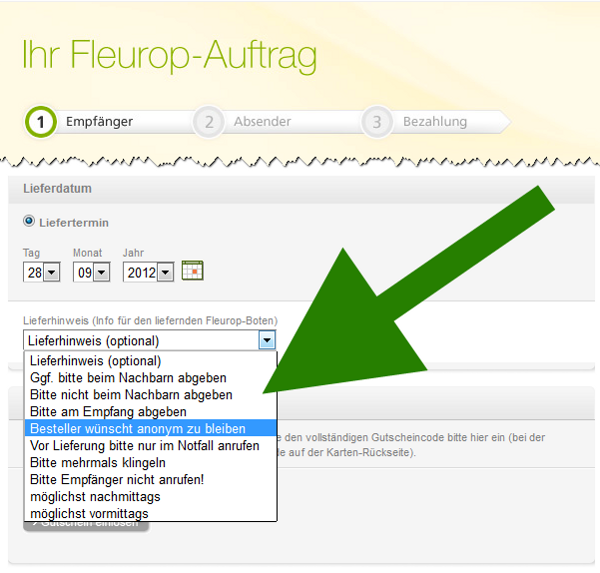The height and width of the screenshot is (573, 600).
Task: Choose 'Bitte Empfänger nicht anrufen!' option
Action: tap(150, 479)
